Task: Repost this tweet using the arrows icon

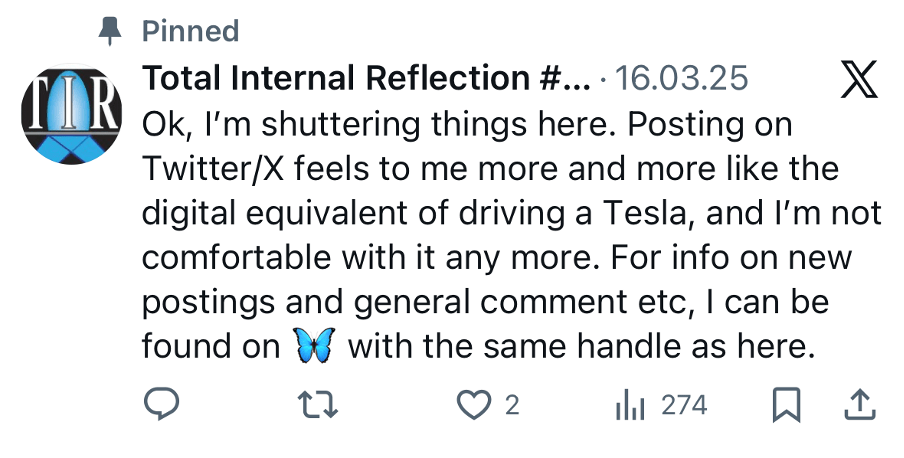Action: tap(320, 405)
